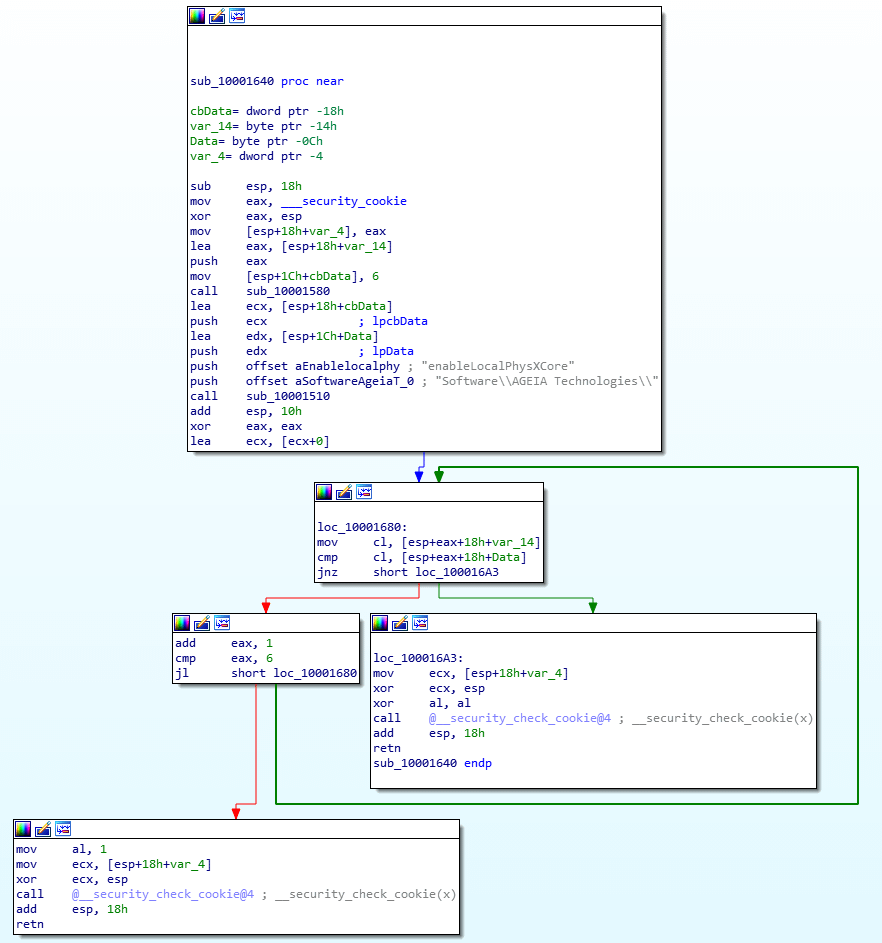Edit the sub_10001640 node using the pencil icon

216,15
